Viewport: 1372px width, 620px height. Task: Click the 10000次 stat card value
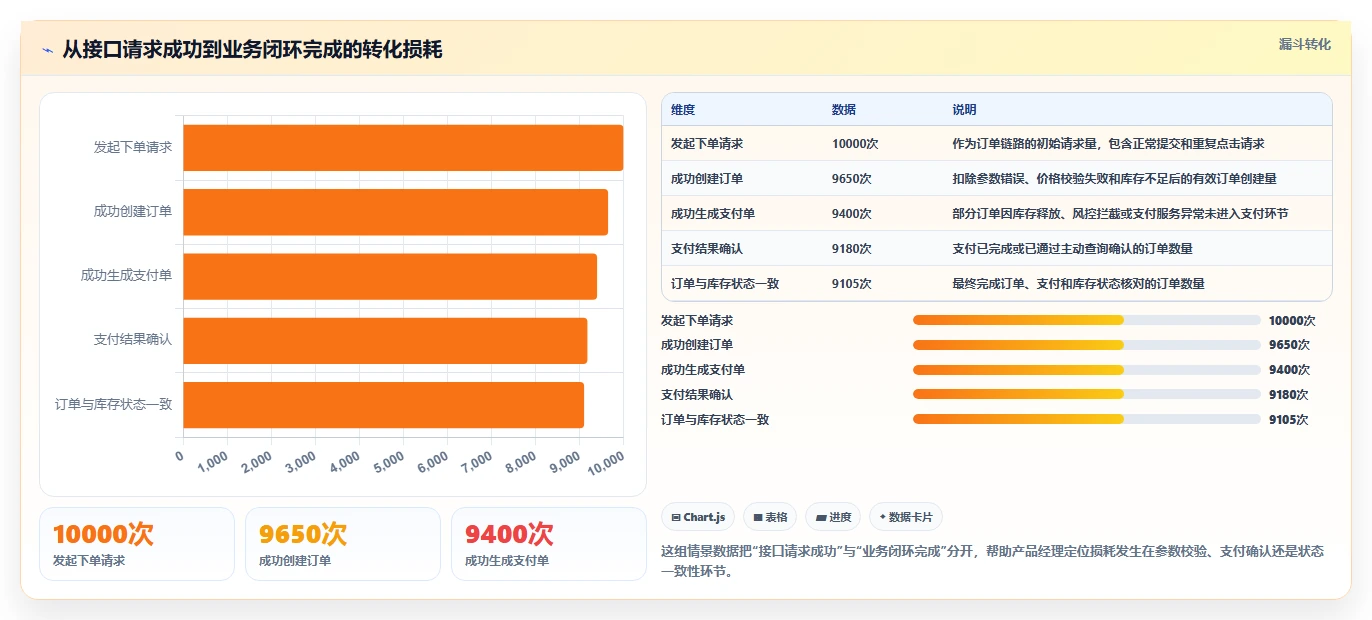tap(104, 534)
